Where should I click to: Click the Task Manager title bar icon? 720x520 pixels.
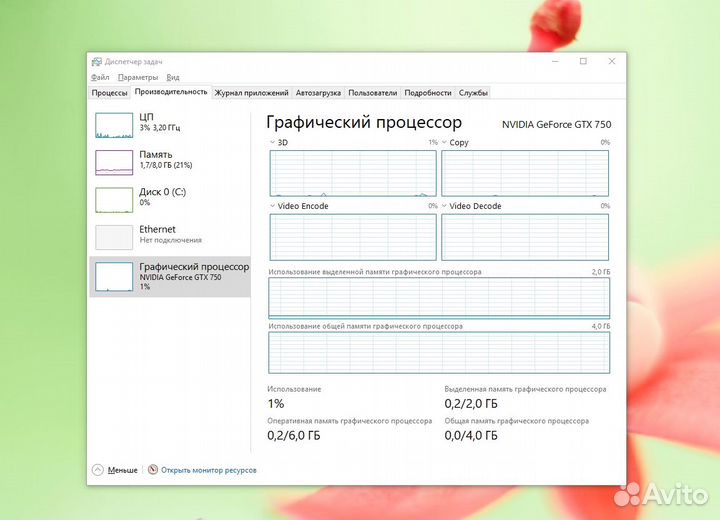[96, 62]
